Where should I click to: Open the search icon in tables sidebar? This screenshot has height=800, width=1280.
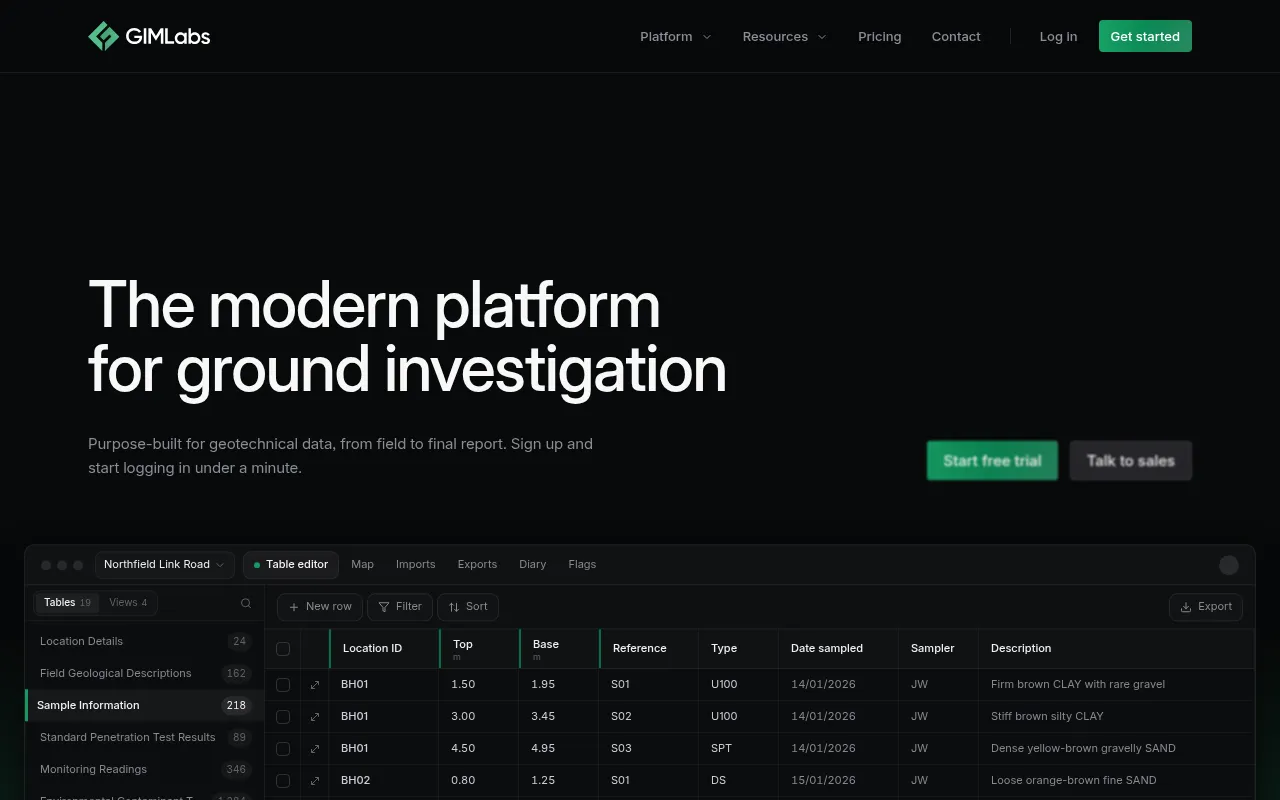pos(246,603)
